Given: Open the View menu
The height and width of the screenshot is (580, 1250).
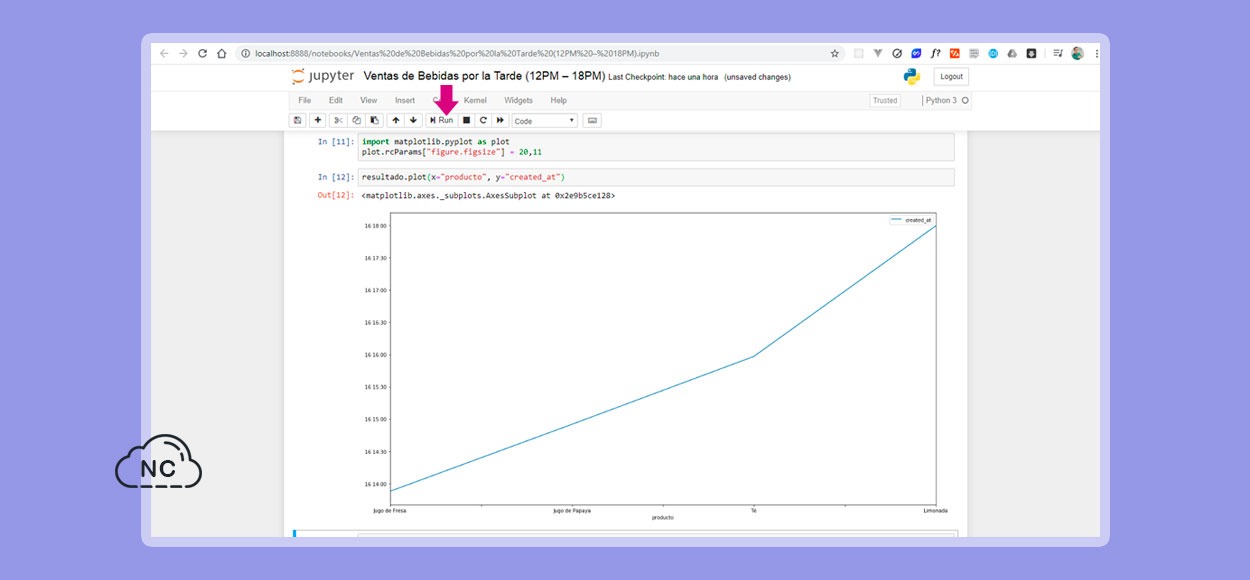Looking at the screenshot, I should pos(369,100).
